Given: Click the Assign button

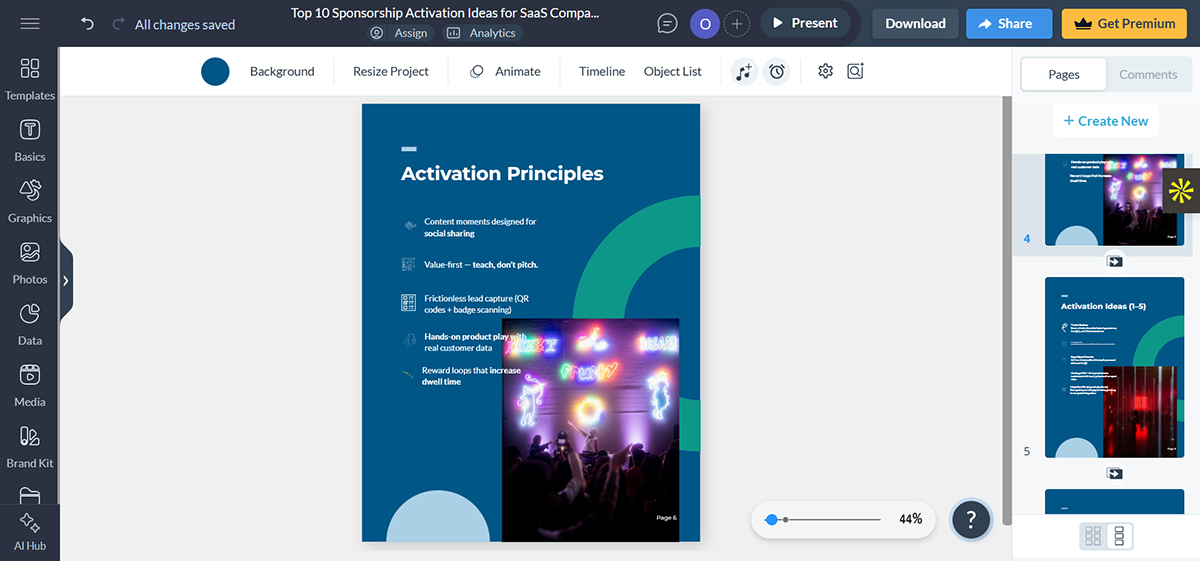Looking at the screenshot, I should click(x=398, y=33).
